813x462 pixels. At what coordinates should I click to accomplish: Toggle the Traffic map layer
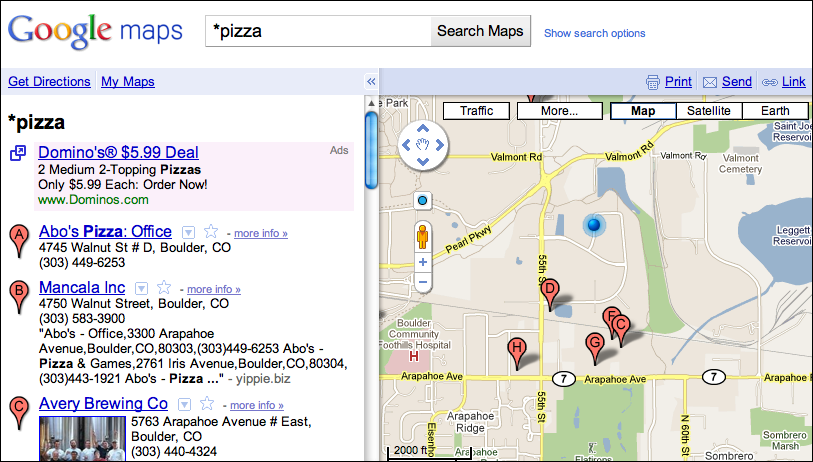coord(476,111)
